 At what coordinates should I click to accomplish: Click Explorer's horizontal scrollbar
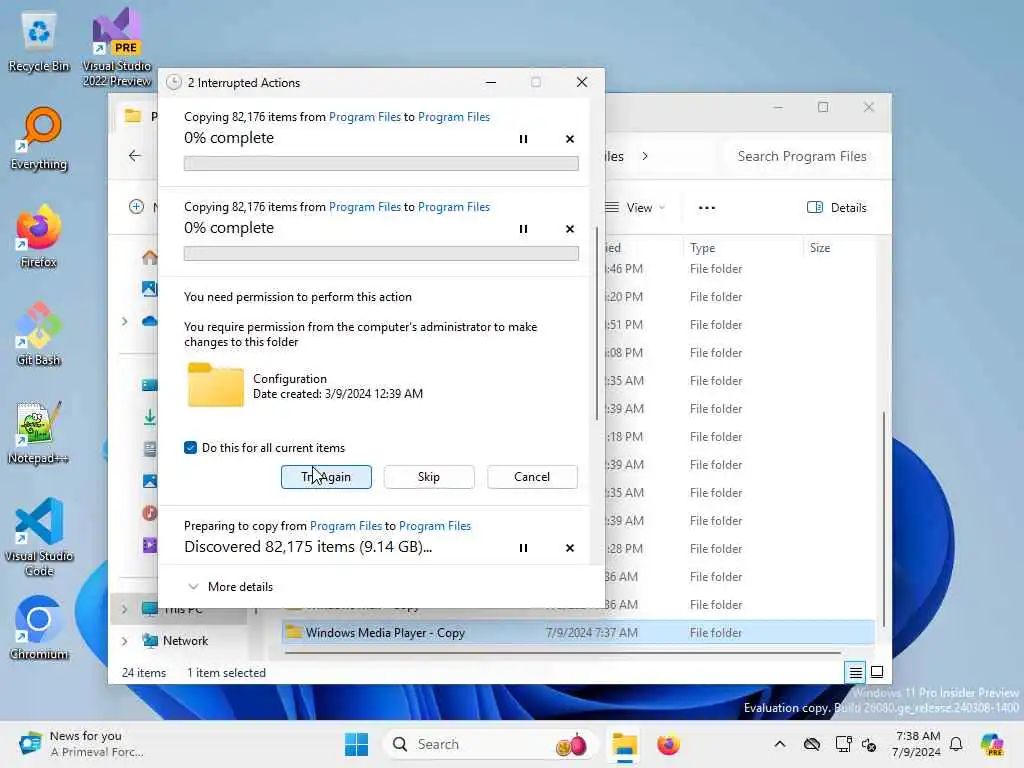pos(563,652)
